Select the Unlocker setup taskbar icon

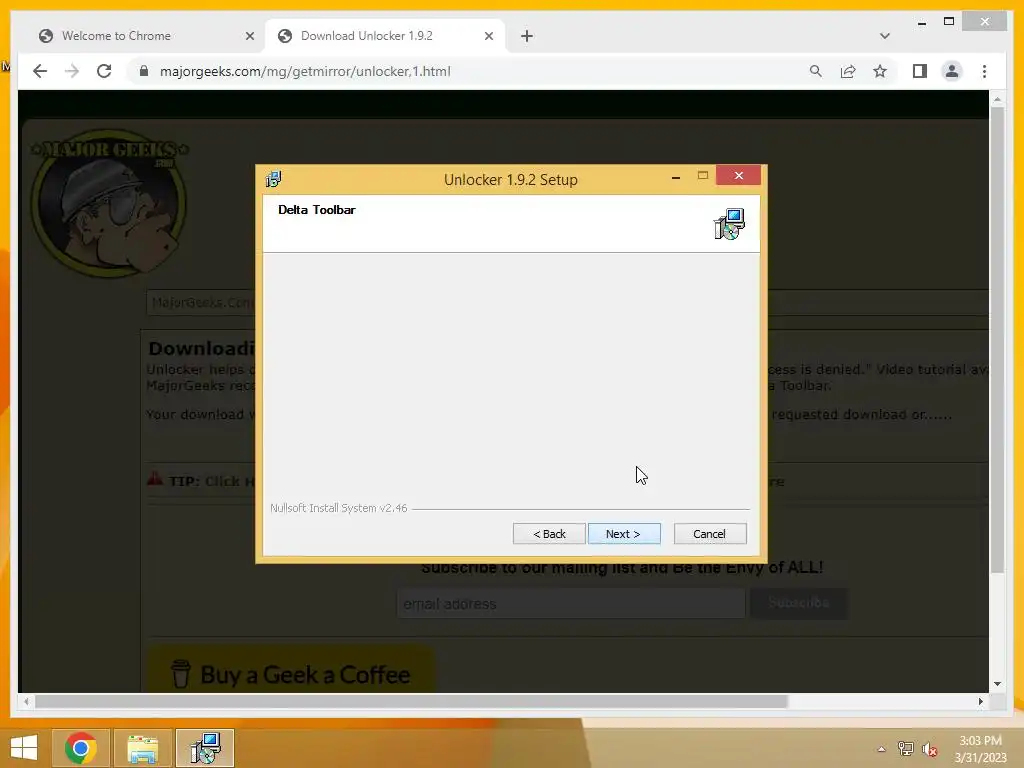tap(205, 748)
